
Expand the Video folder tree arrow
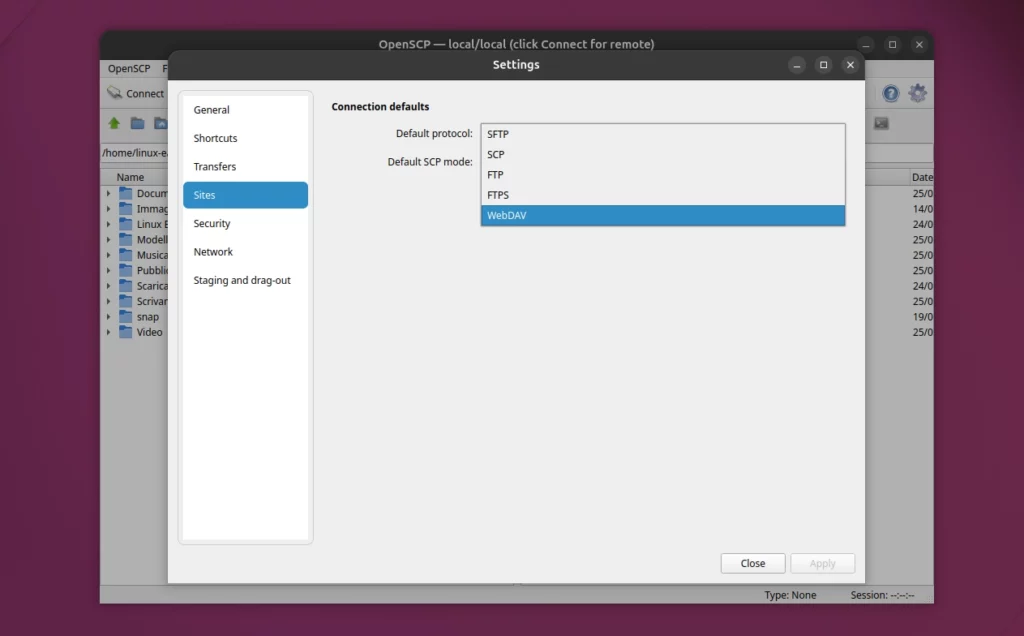coord(108,332)
